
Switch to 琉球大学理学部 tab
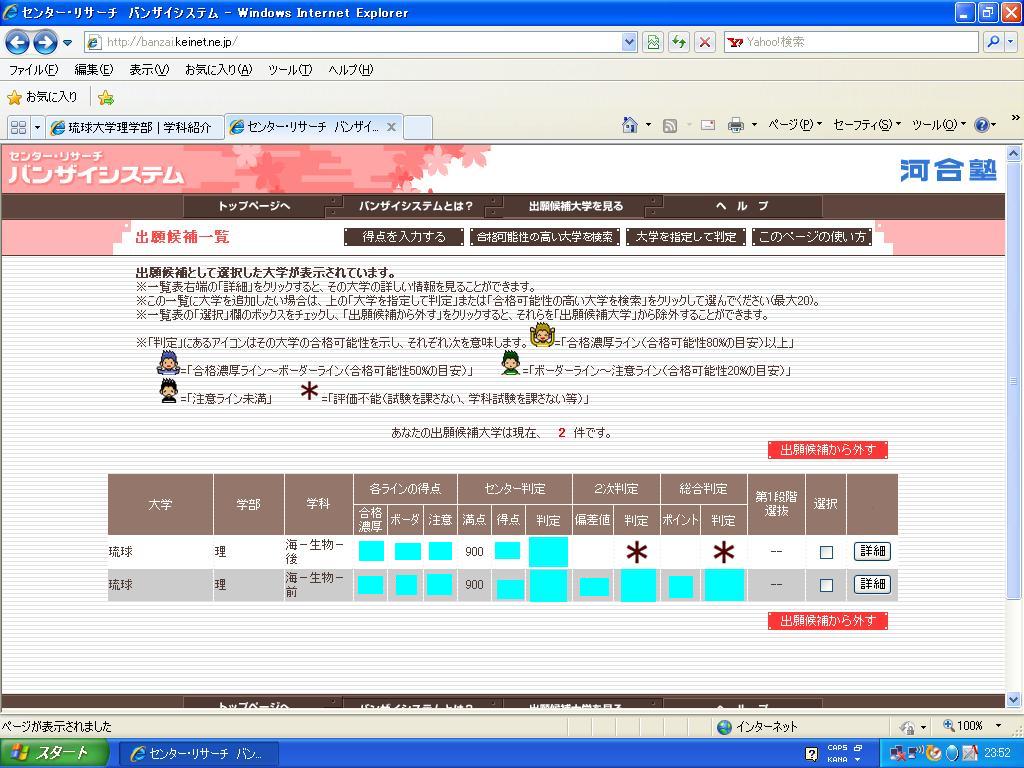point(135,127)
